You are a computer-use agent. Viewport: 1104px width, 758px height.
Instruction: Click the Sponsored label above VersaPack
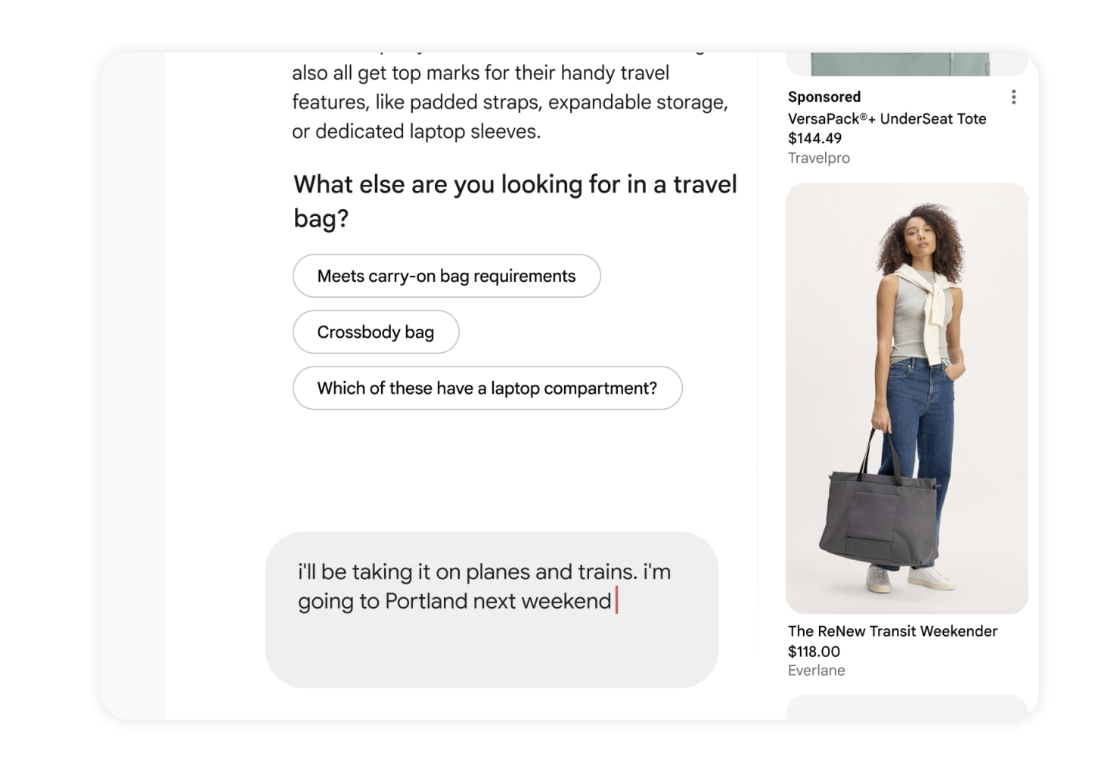[x=824, y=97]
